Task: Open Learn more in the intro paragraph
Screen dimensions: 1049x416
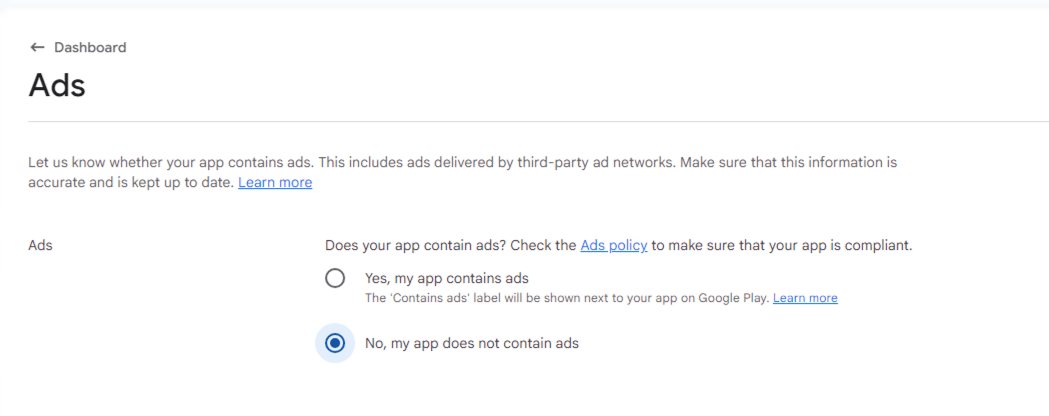Action: 275,182
